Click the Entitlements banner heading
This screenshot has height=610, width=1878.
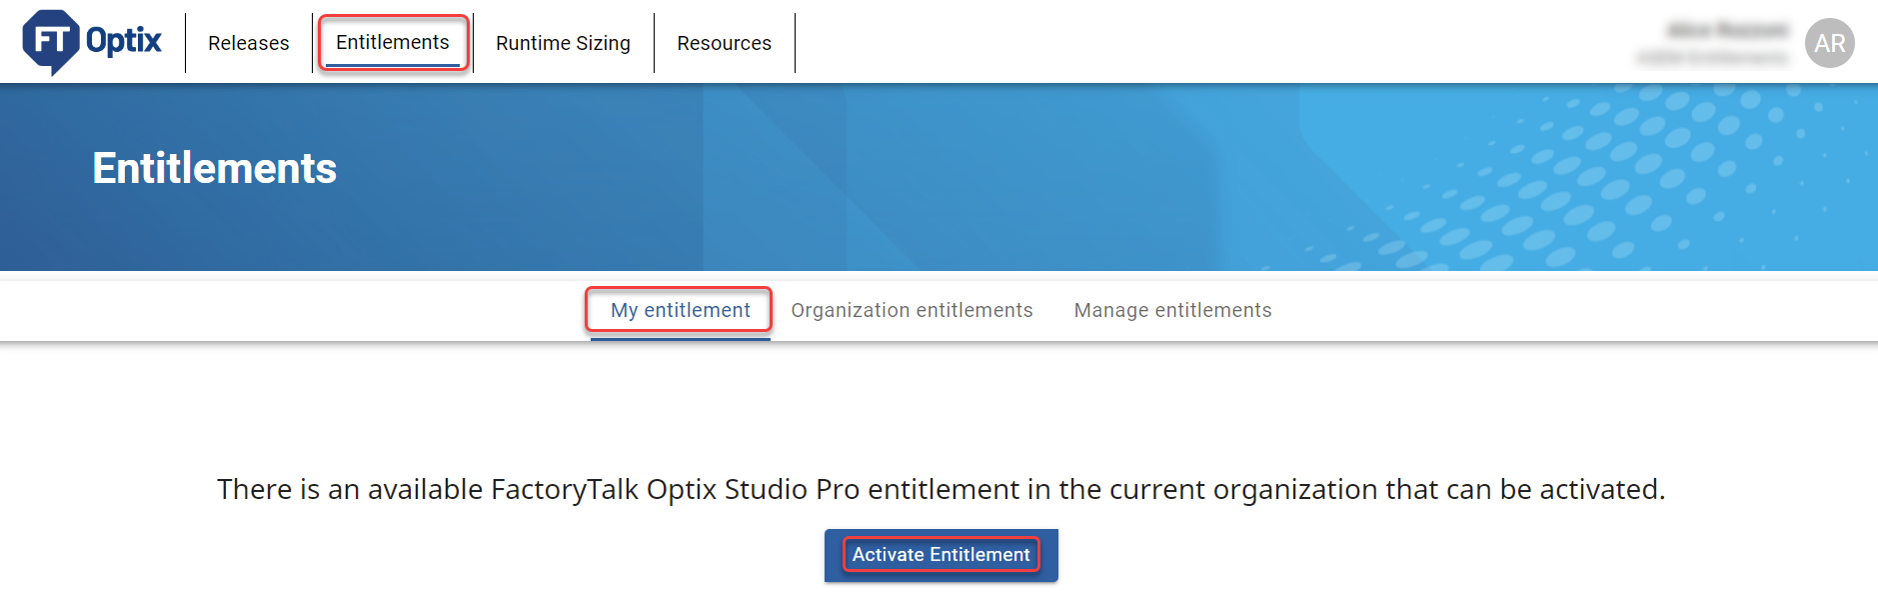point(214,167)
